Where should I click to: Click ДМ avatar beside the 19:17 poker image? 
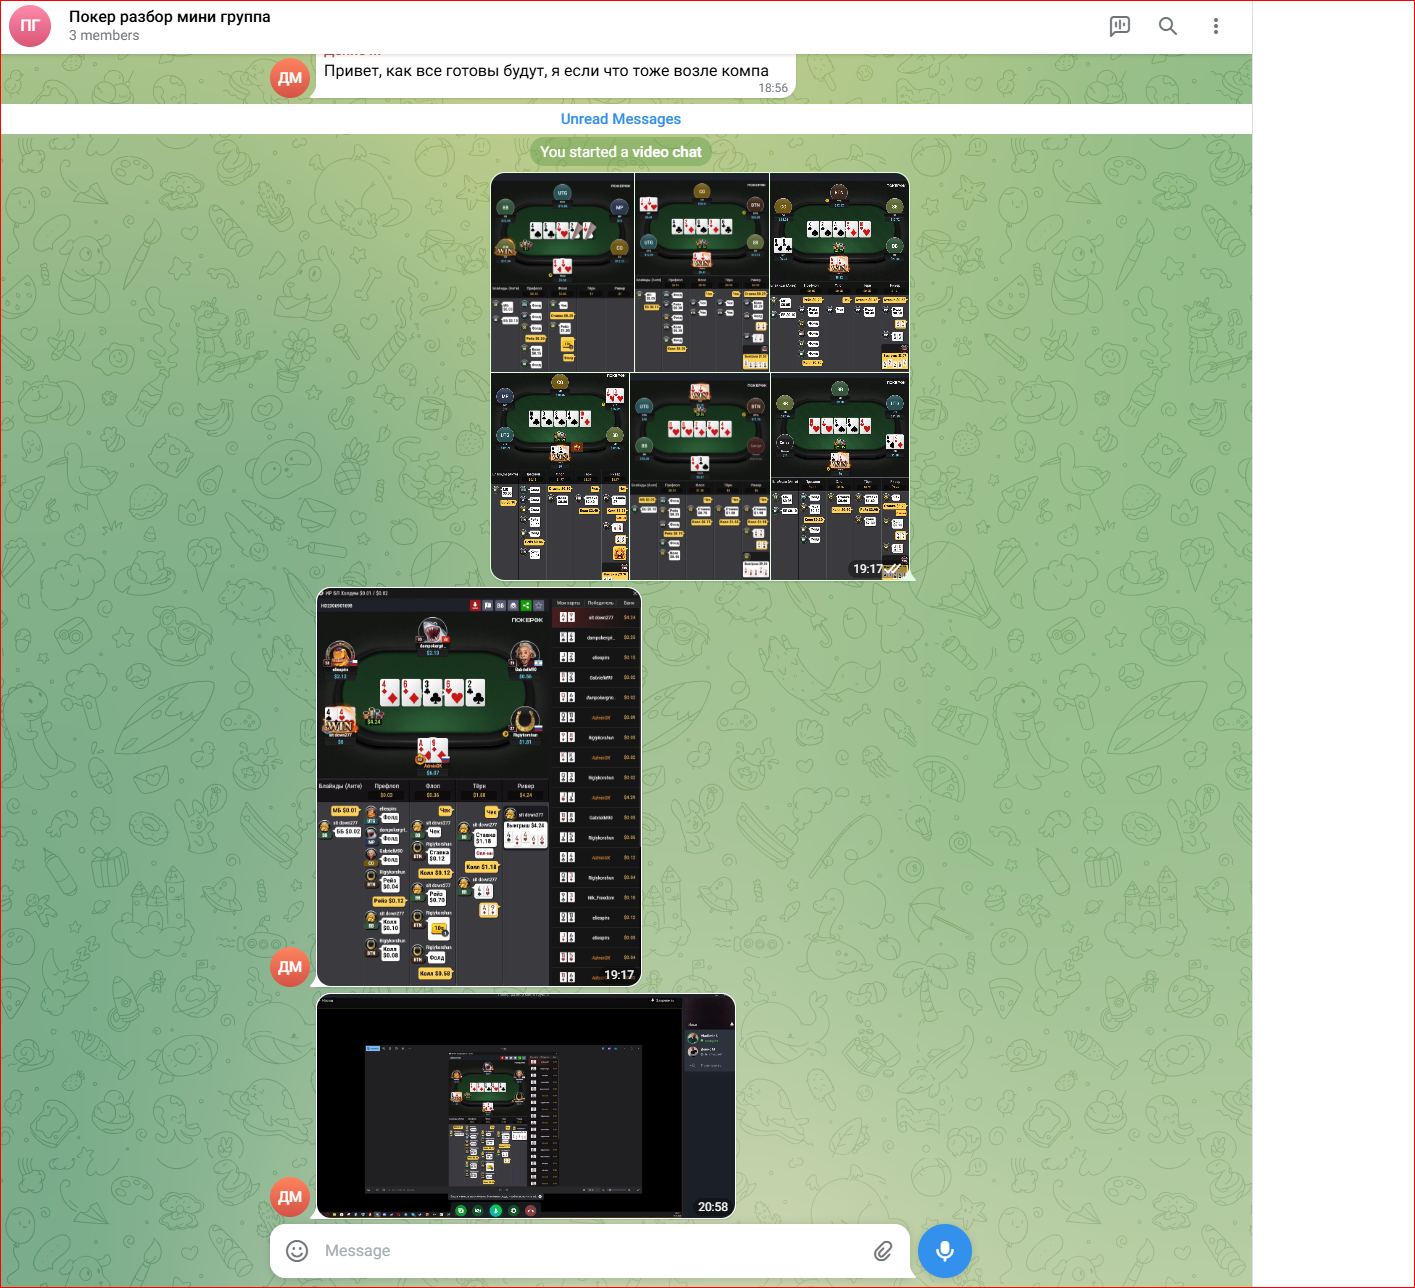tap(290, 967)
